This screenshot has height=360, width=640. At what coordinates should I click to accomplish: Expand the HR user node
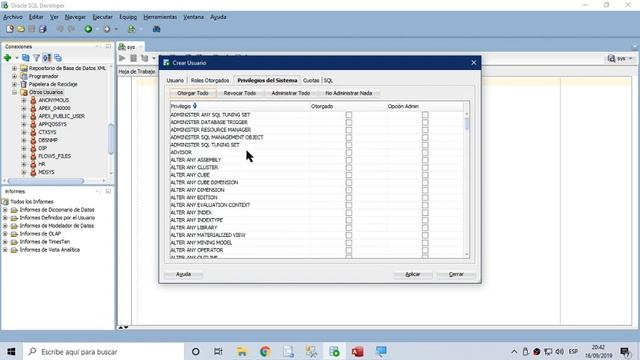pyautogui.click(x=24, y=164)
